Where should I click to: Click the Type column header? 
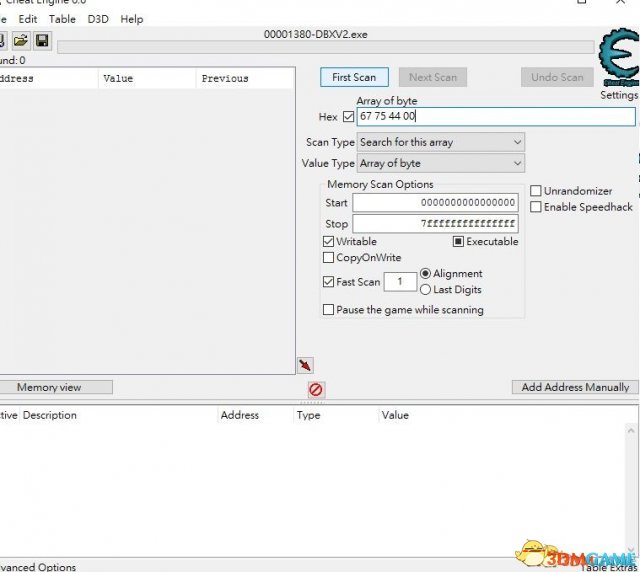coord(336,415)
